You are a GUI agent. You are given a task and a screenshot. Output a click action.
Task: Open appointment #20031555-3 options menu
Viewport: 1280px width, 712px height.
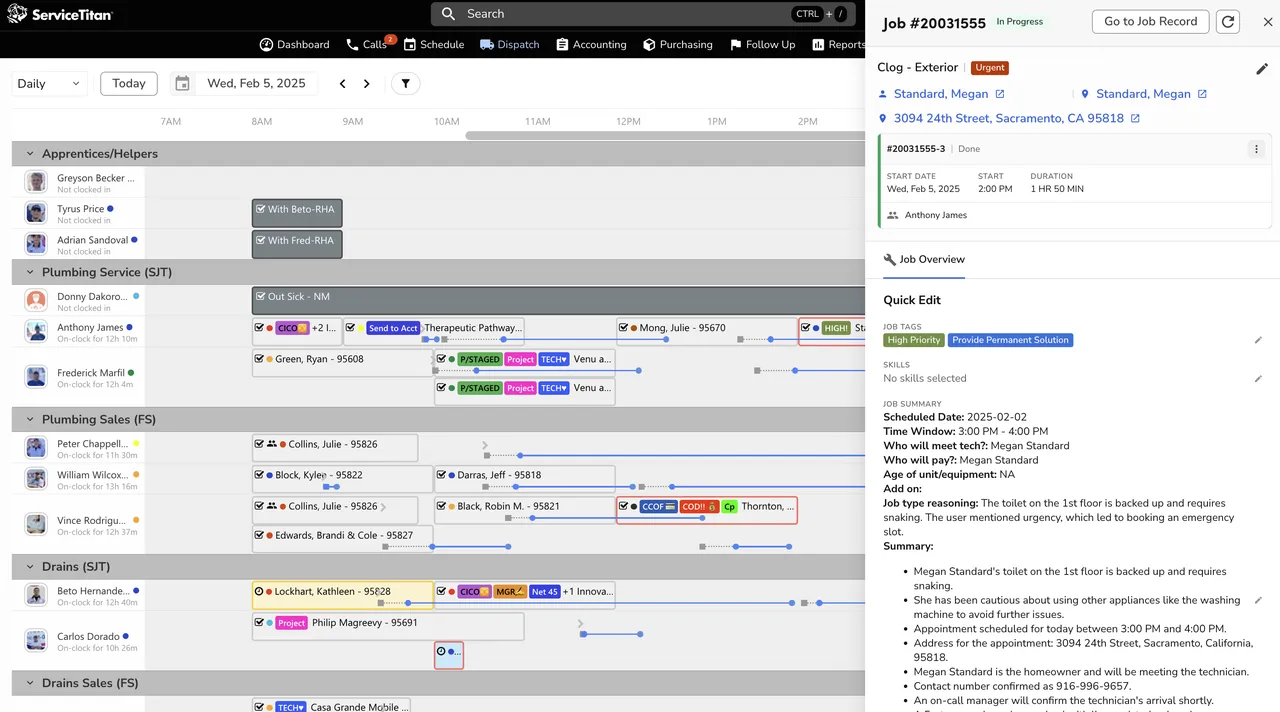[1256, 149]
